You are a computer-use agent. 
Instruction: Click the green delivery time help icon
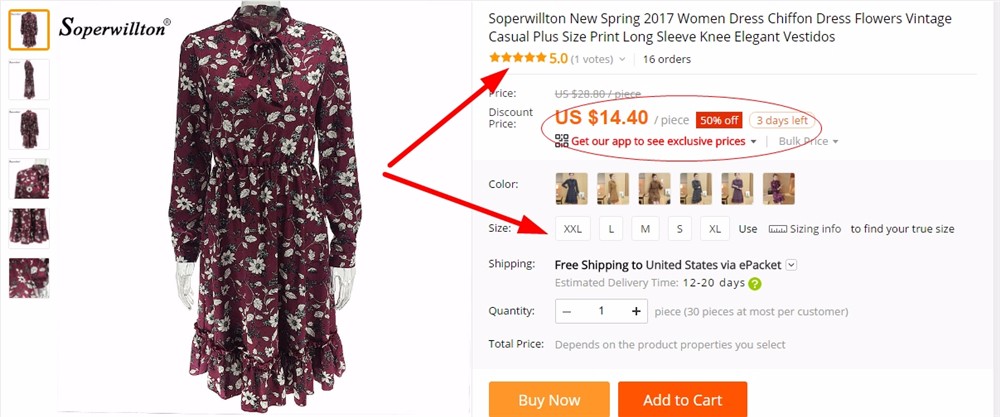click(x=755, y=283)
